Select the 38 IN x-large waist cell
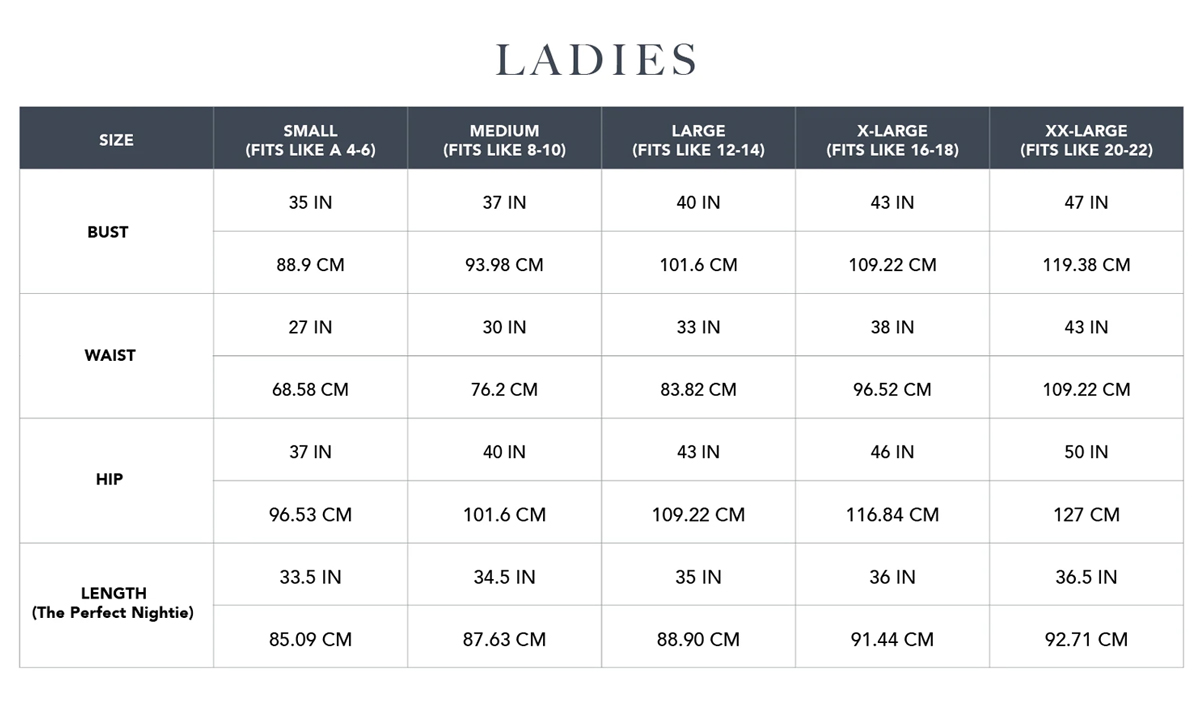 coord(892,327)
